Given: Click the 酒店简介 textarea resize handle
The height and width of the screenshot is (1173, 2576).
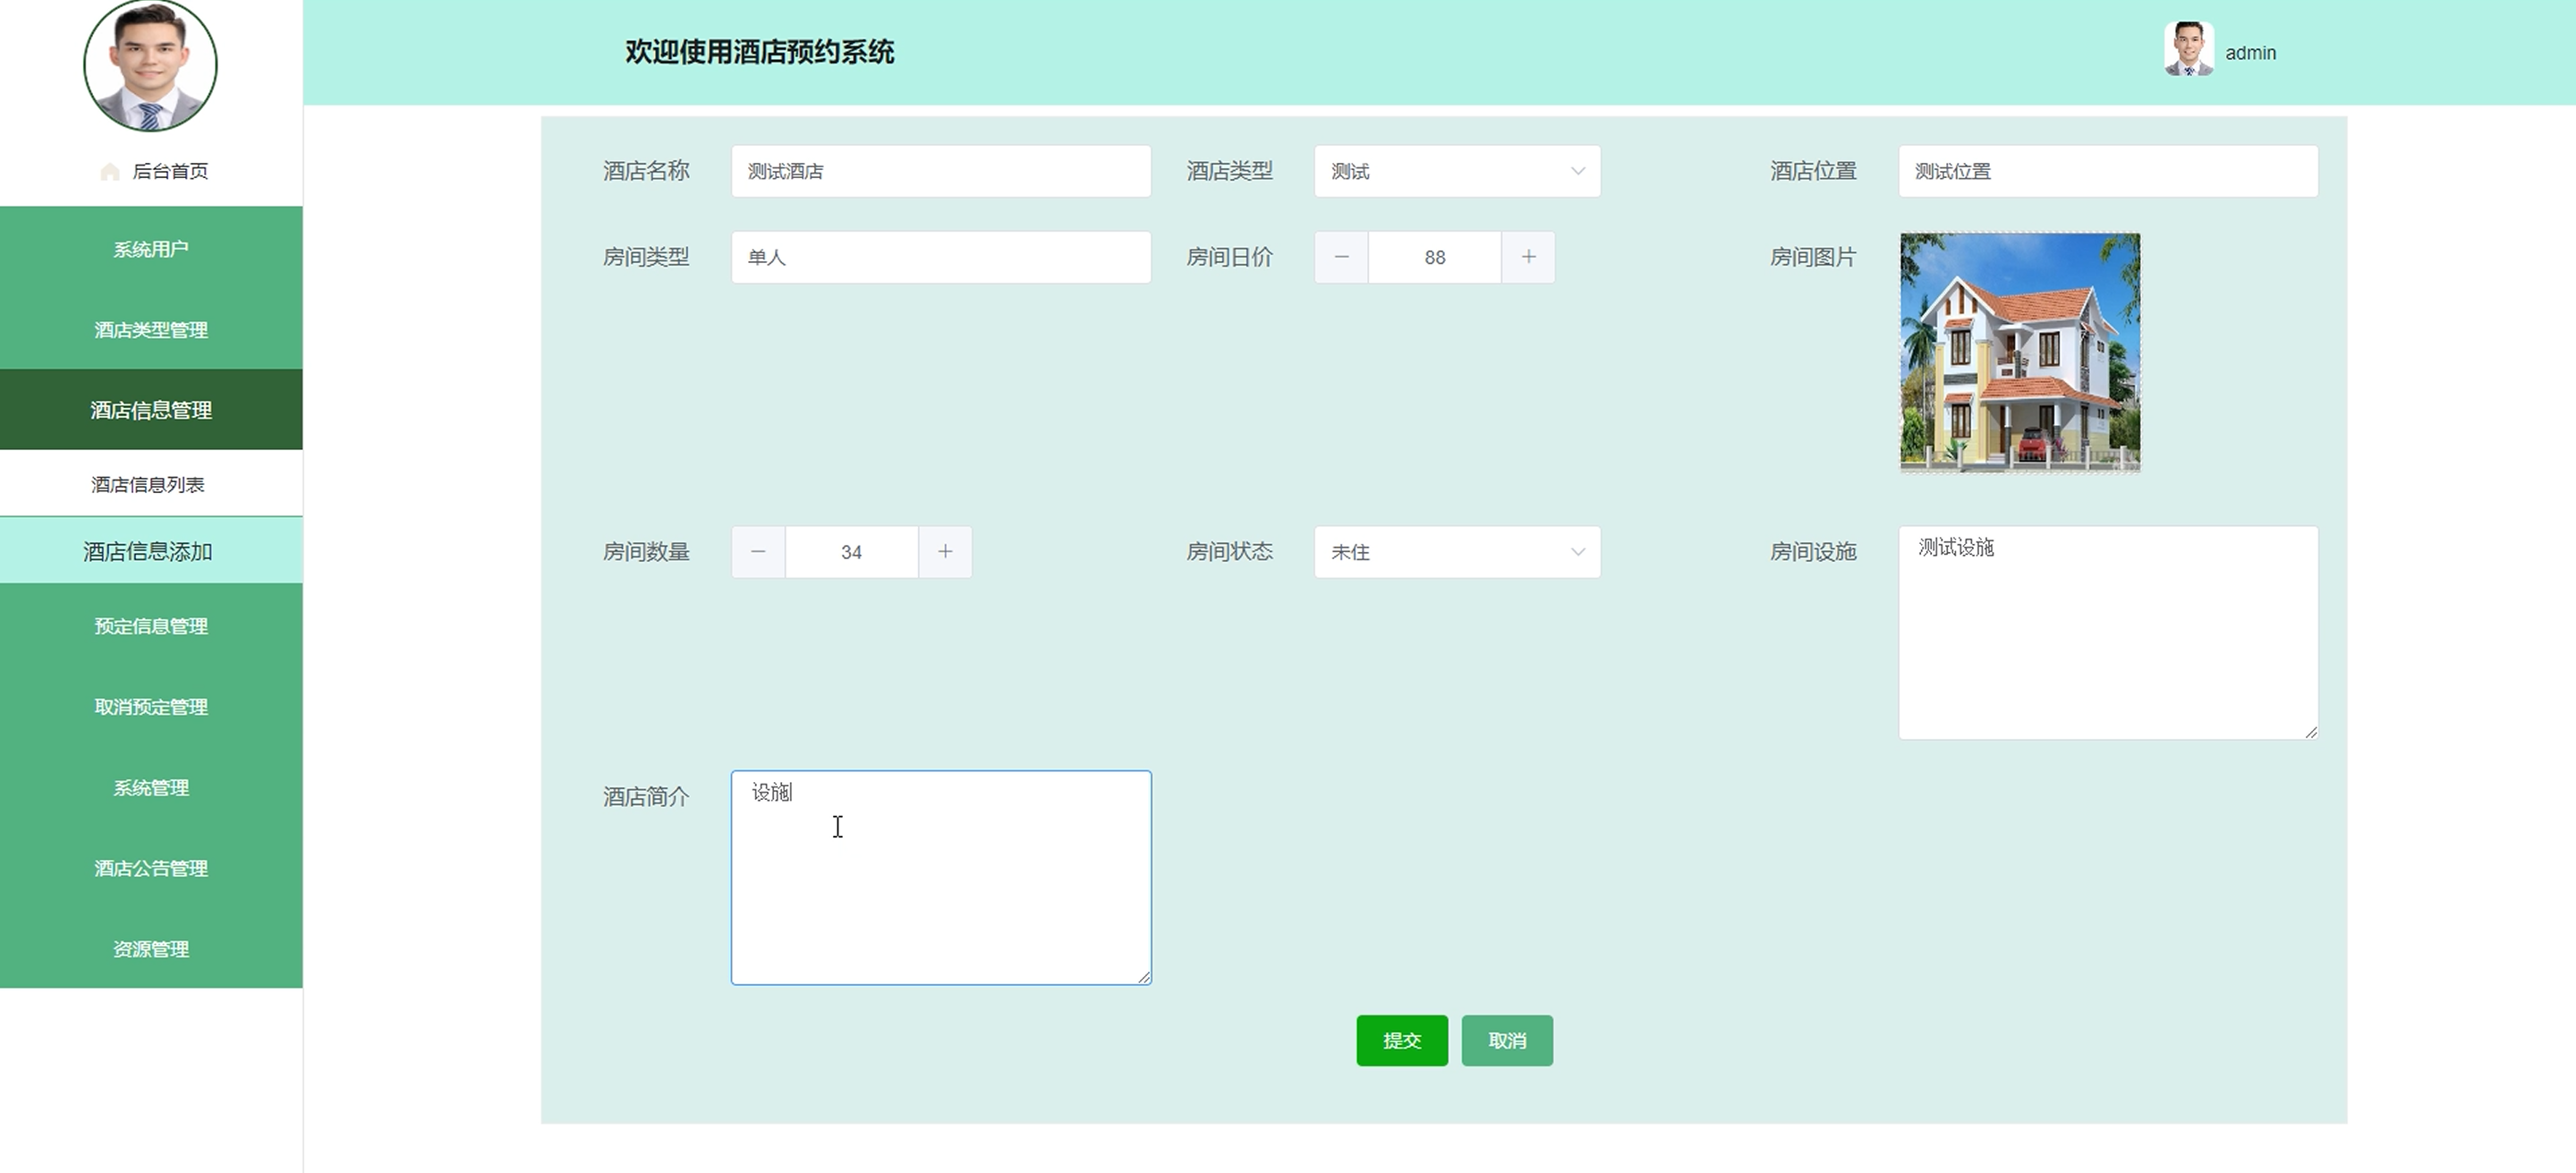Looking at the screenshot, I should point(1144,977).
